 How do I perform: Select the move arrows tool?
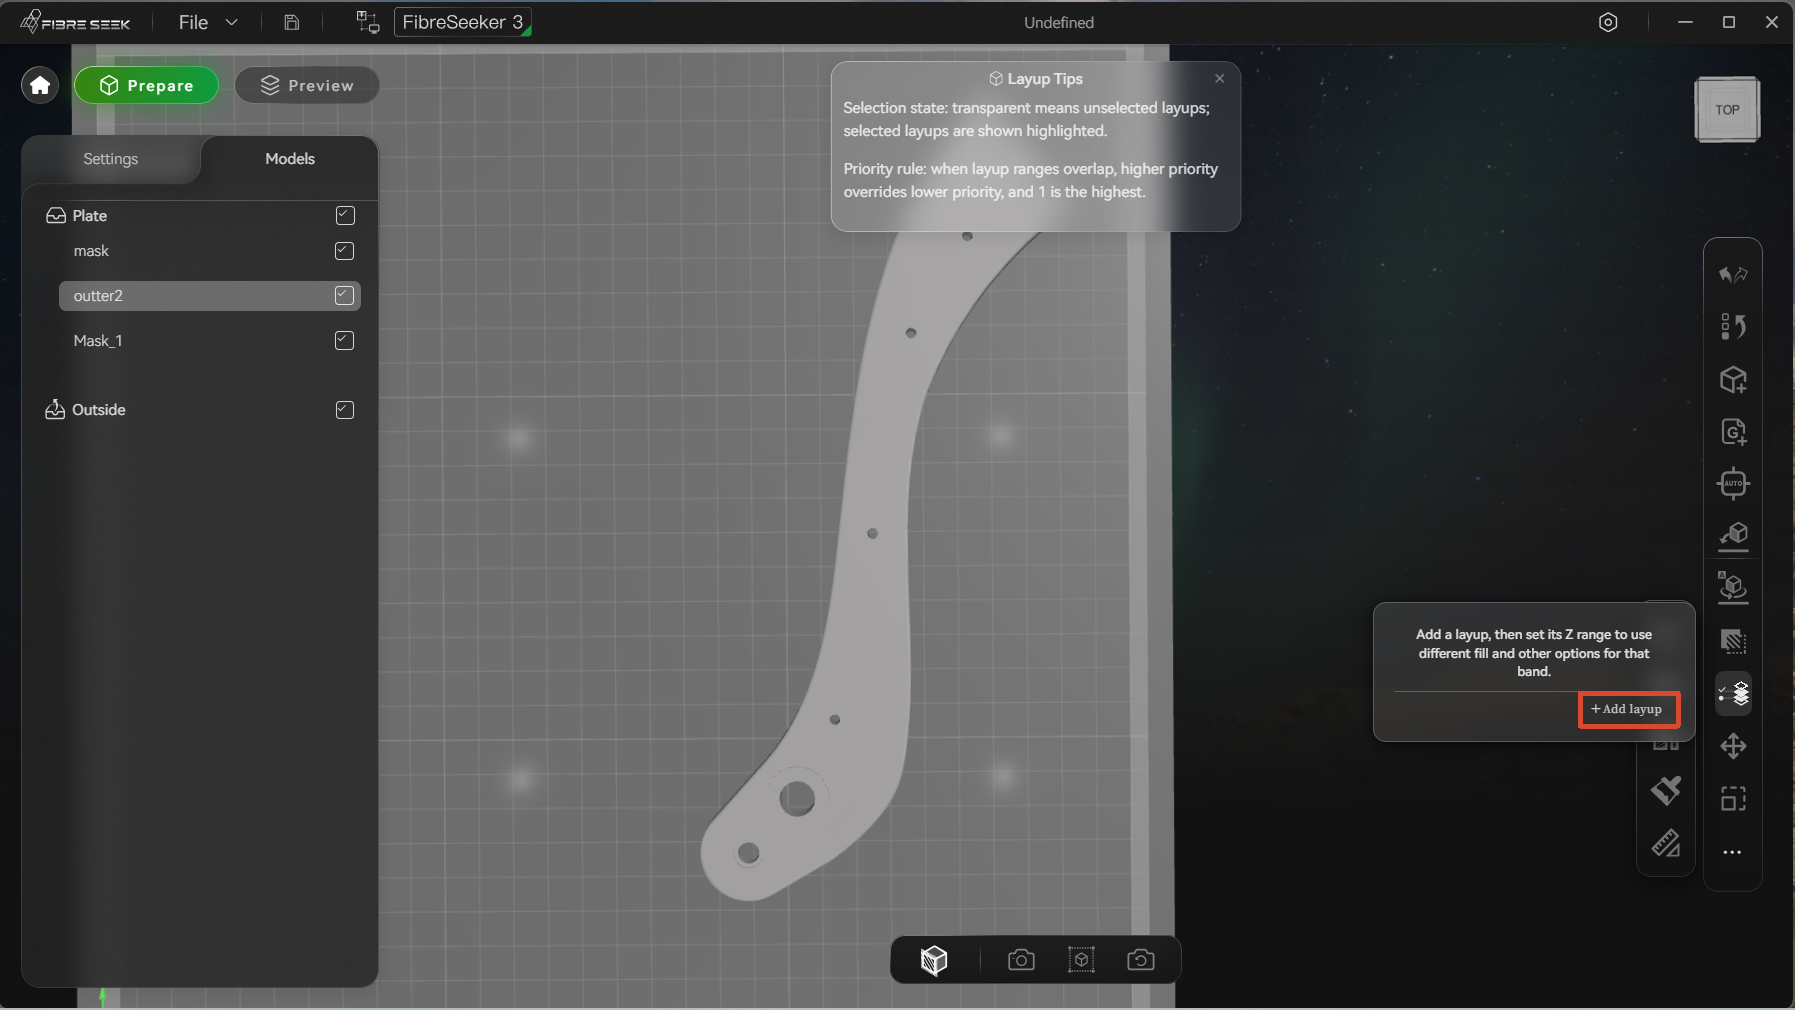pos(1733,746)
